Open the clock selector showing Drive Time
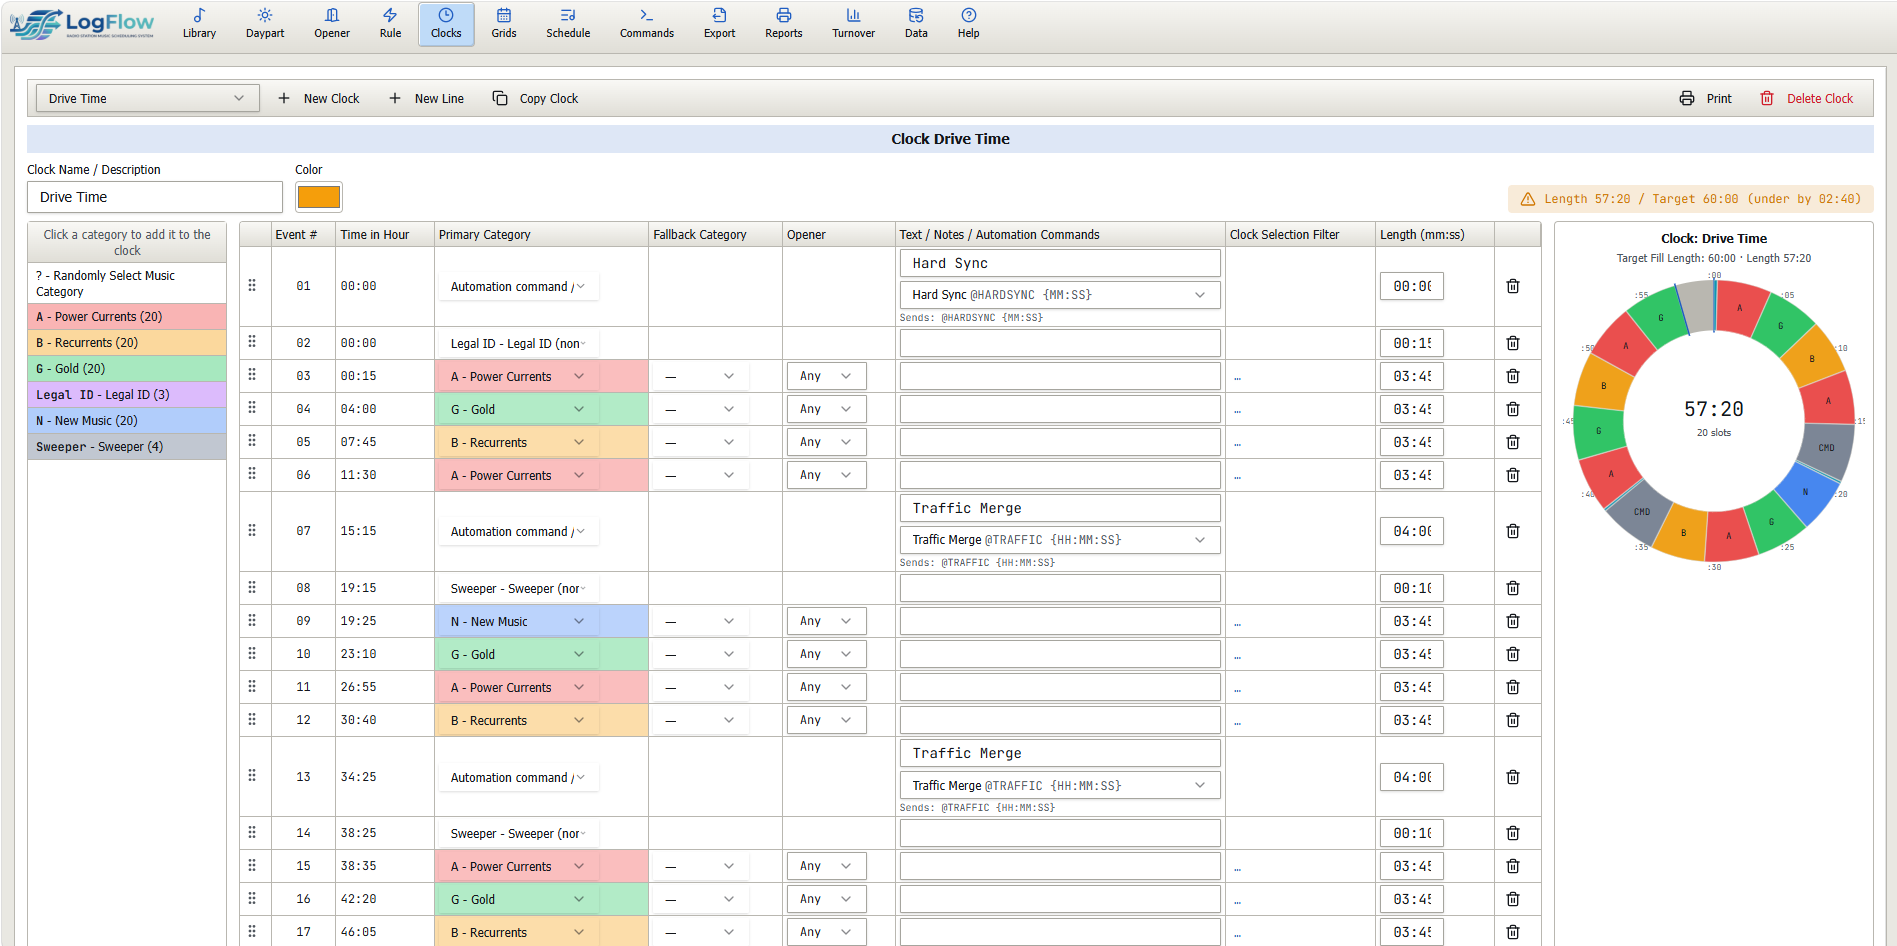The width and height of the screenshot is (1897, 946). pos(147,98)
